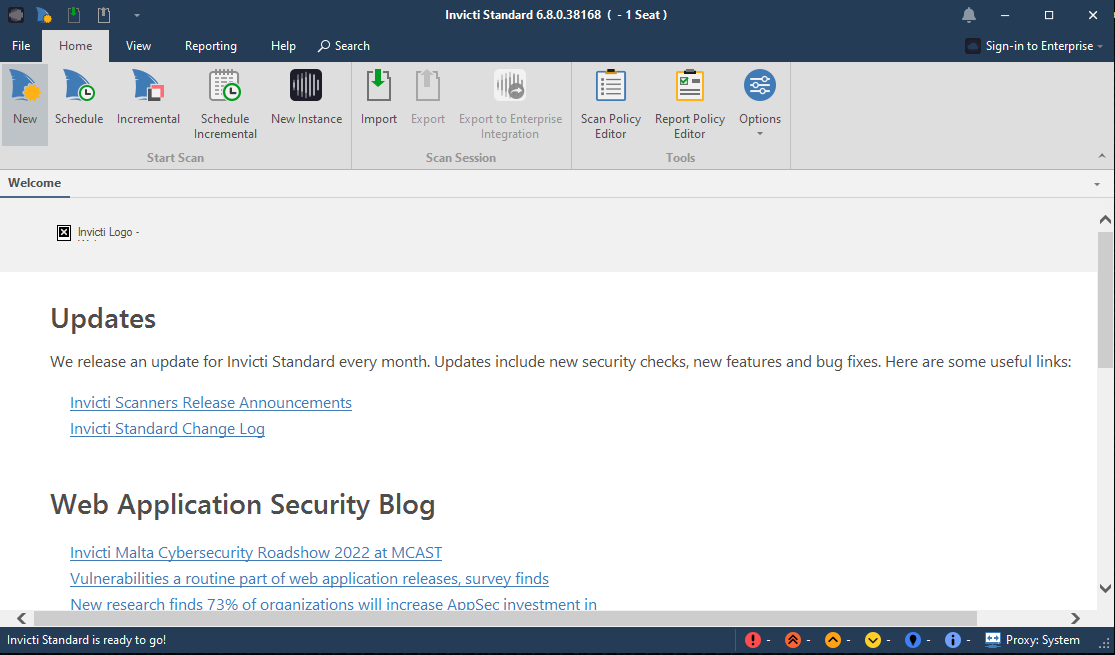Click the Proxy: System status item
The width and height of the screenshot is (1115, 655).
tap(1032, 640)
